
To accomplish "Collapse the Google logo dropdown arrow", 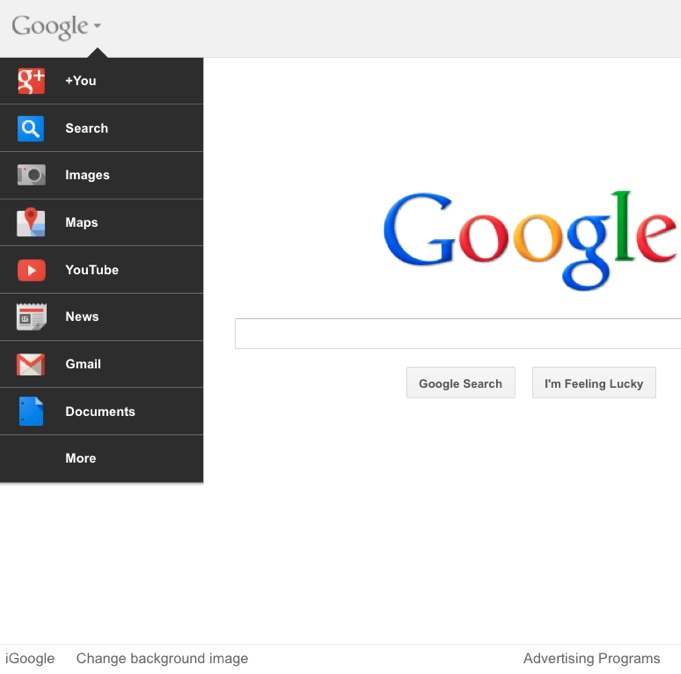I will tap(97, 26).
